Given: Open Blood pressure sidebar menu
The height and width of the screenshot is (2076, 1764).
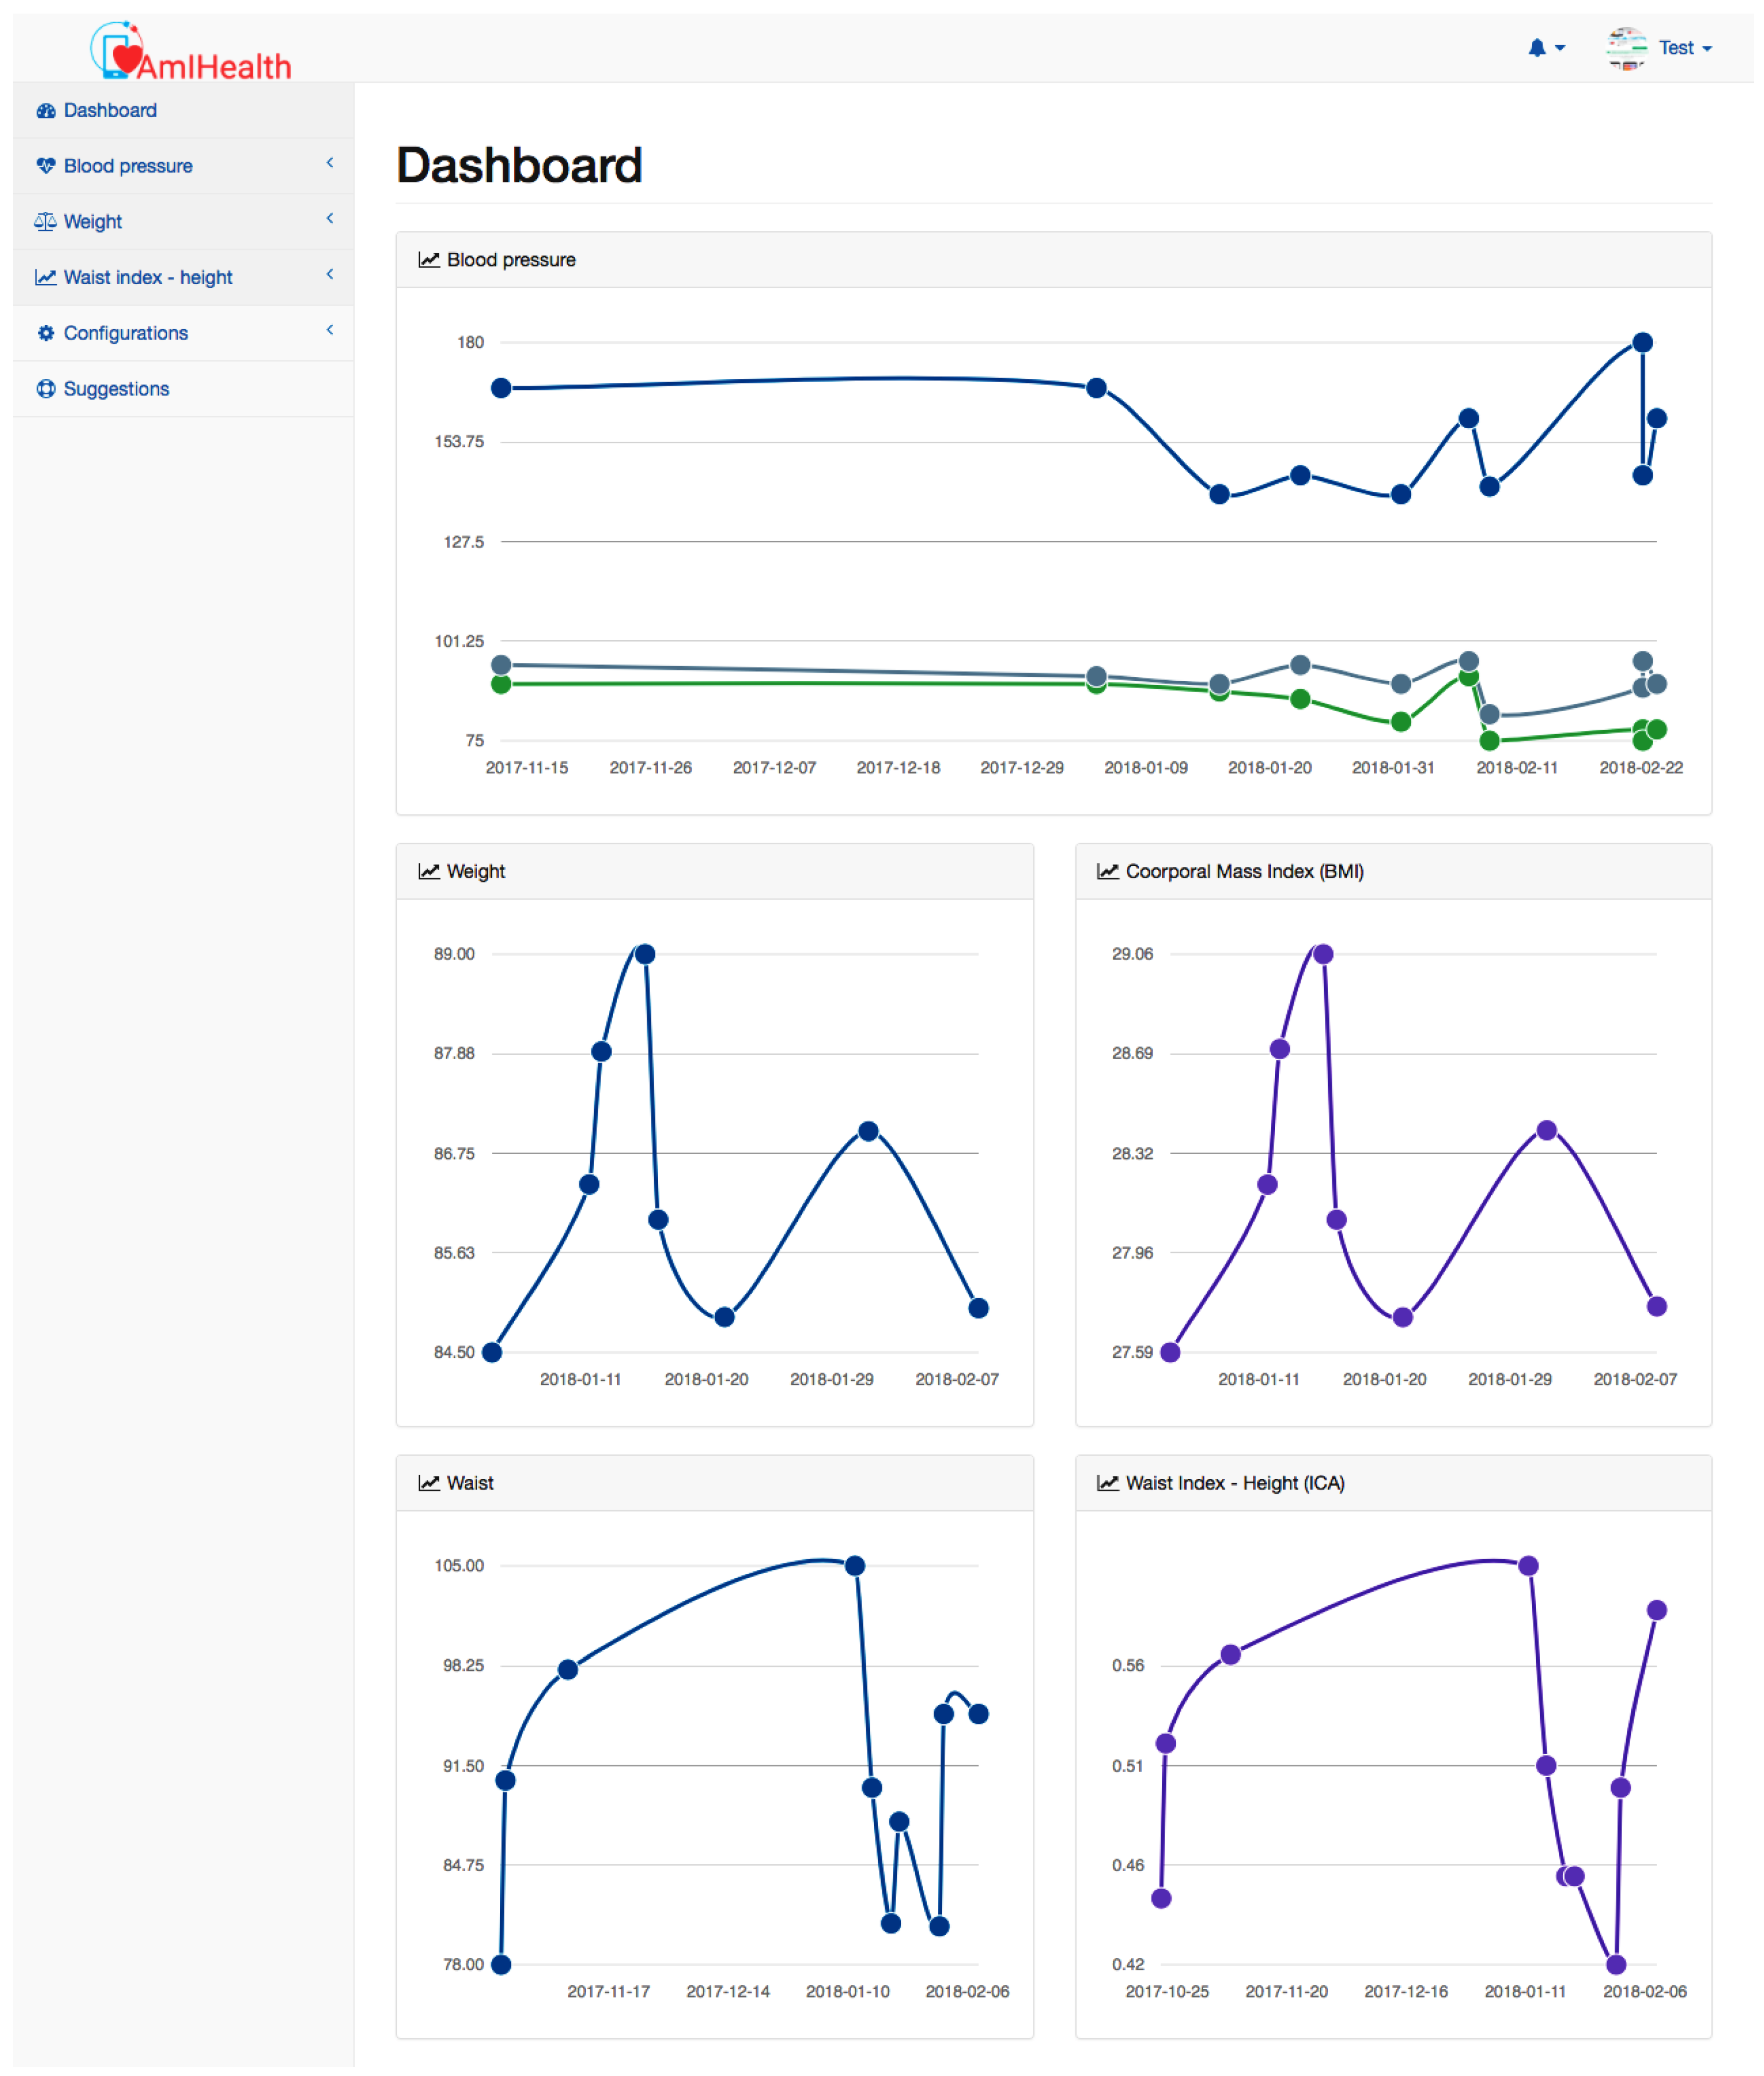Looking at the screenshot, I should [183, 166].
